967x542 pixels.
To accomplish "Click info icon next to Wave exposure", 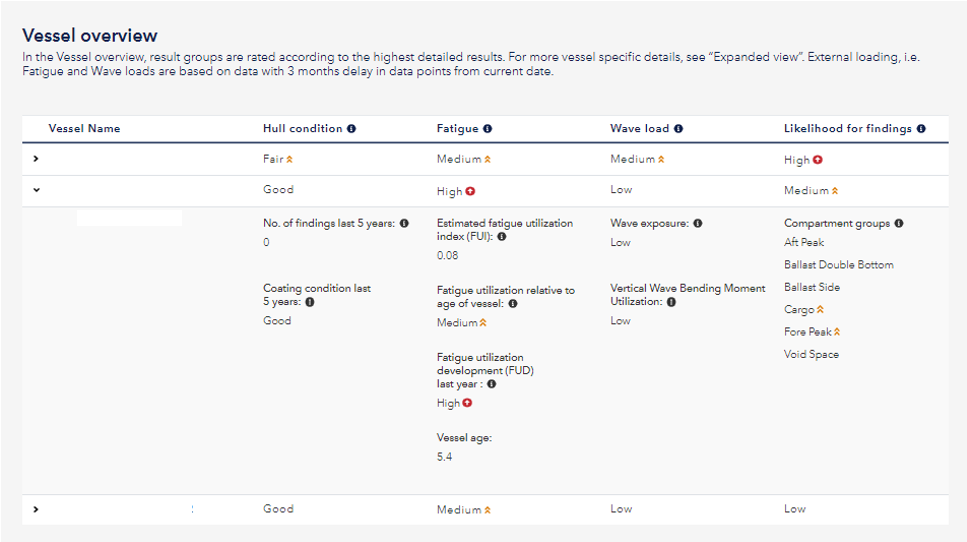I will coord(697,224).
